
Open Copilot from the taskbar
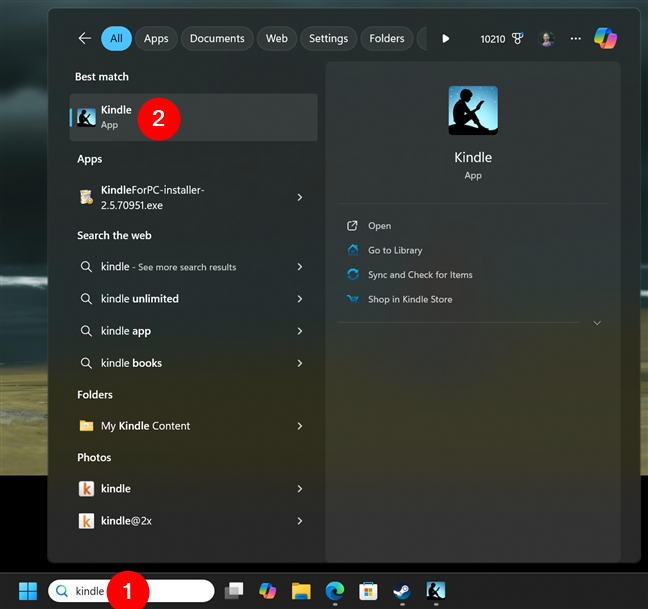(x=267, y=591)
